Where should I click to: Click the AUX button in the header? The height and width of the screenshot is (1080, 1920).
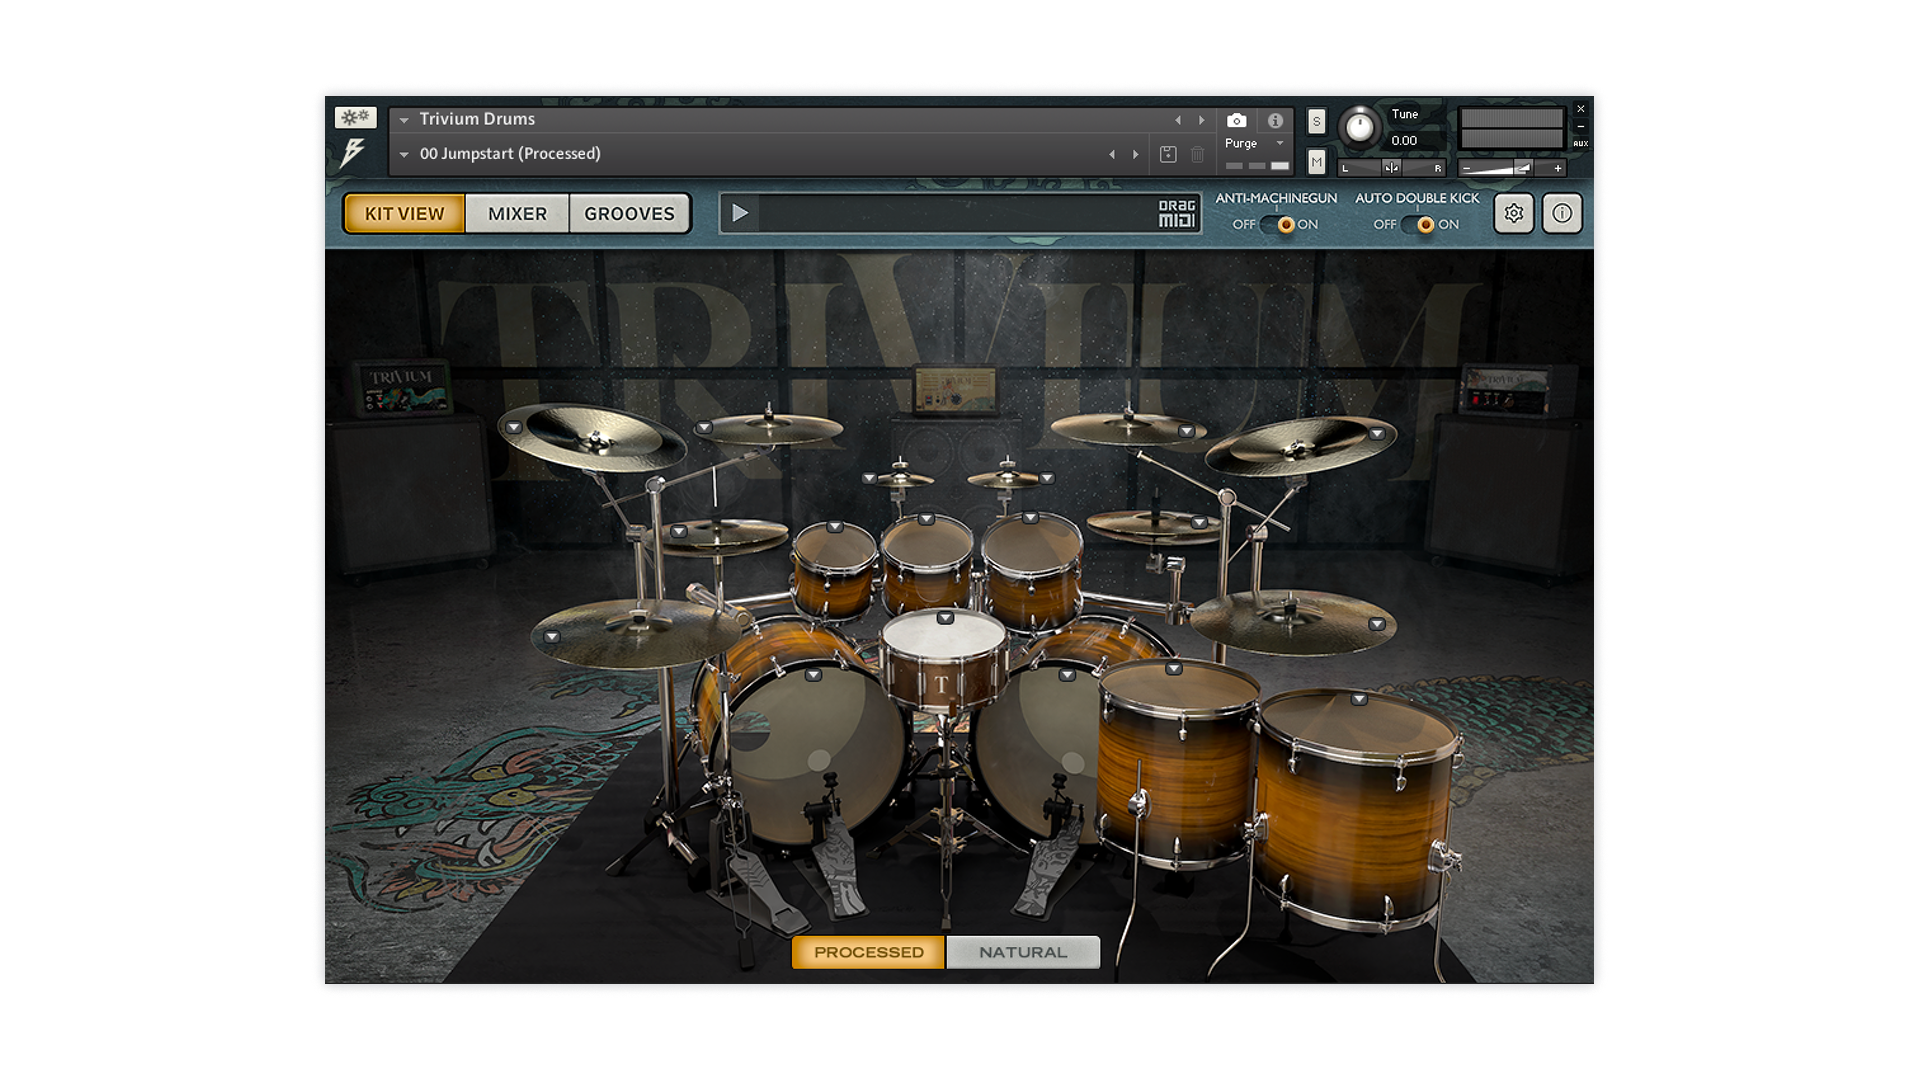tap(1580, 143)
